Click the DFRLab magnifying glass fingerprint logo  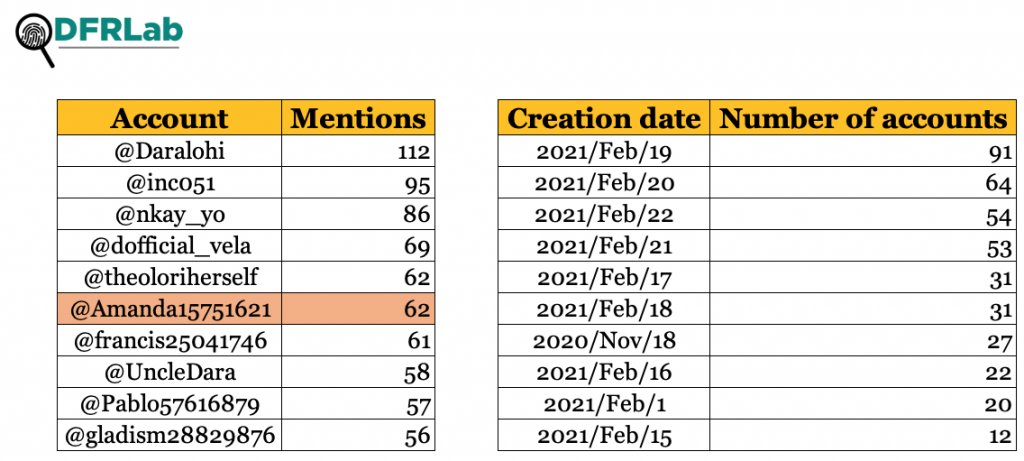[36, 40]
